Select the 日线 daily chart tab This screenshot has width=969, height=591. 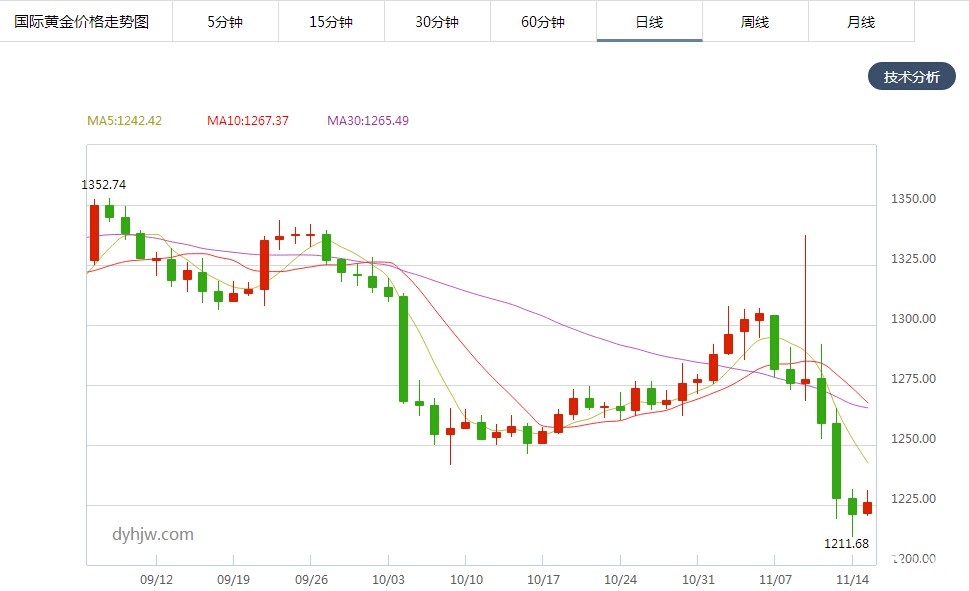649,22
